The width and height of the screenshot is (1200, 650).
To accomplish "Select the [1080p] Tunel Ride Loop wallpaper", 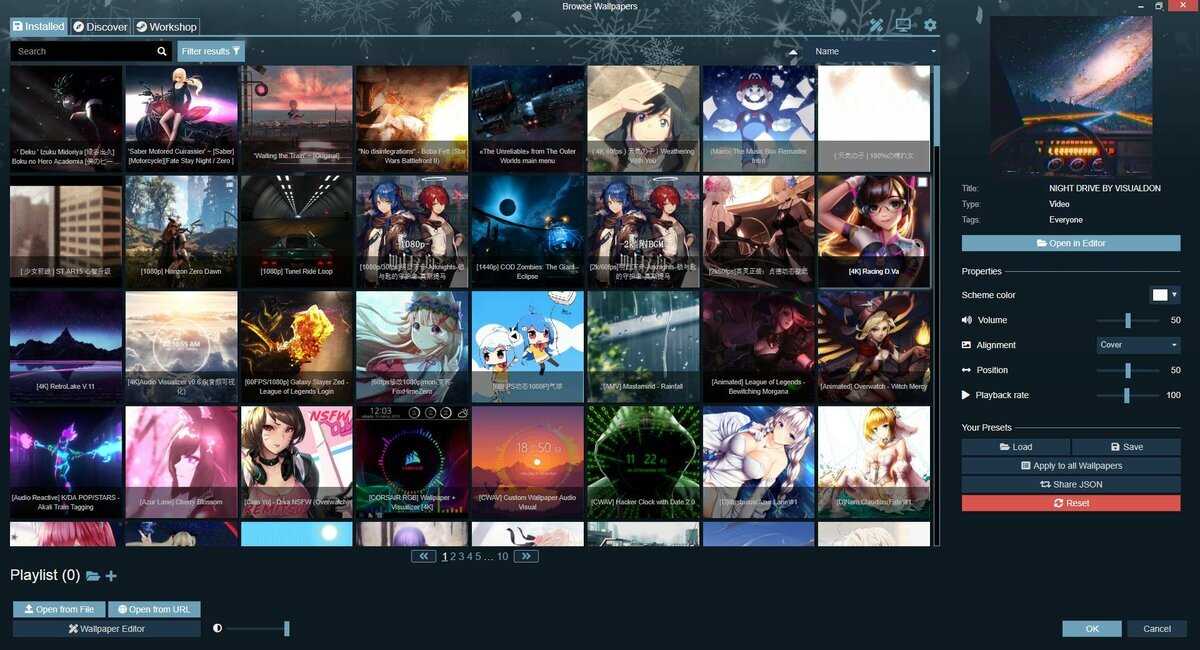I will tap(297, 232).
